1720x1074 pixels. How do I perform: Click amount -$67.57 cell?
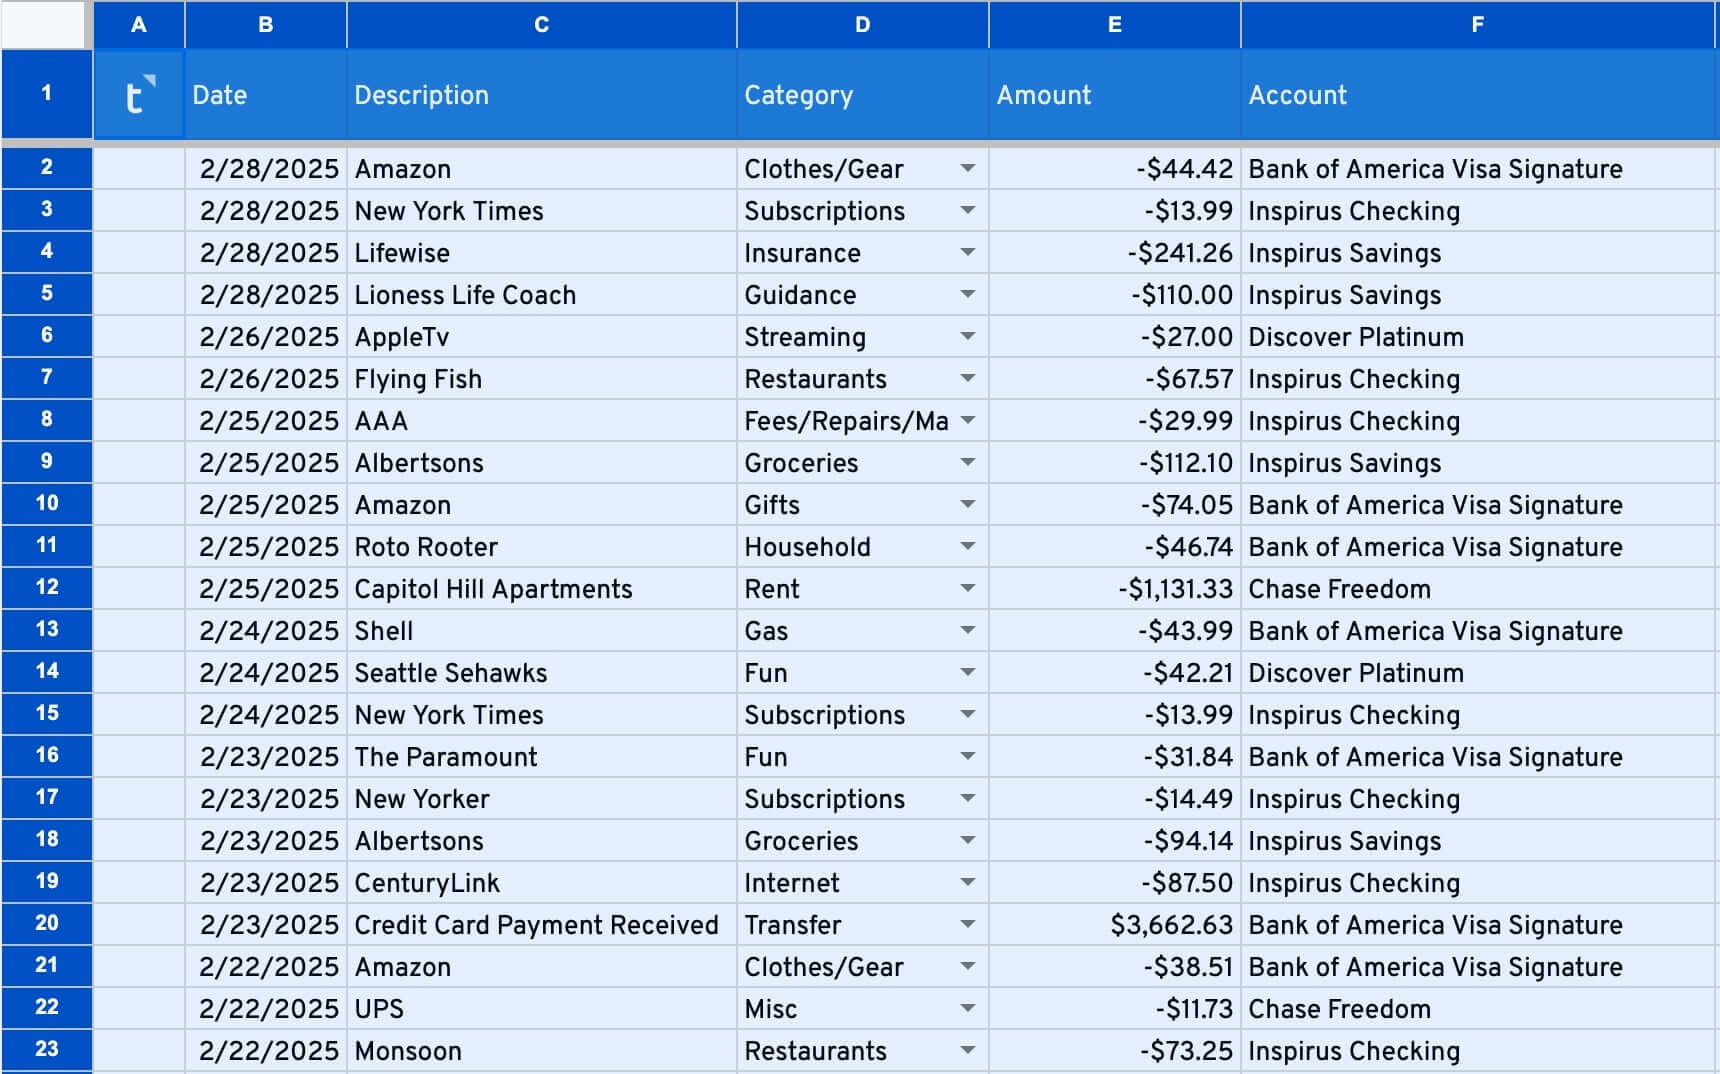(1115, 379)
